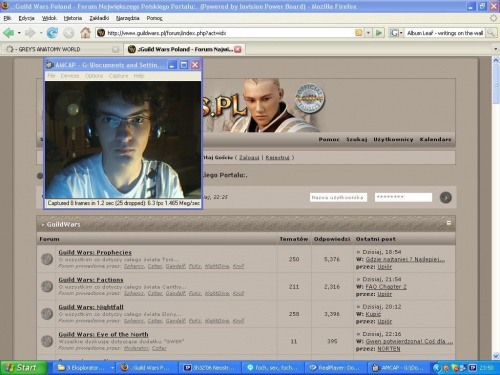Click the Windows Start button
Viewport: 500px width, 375px height.
coord(23,368)
